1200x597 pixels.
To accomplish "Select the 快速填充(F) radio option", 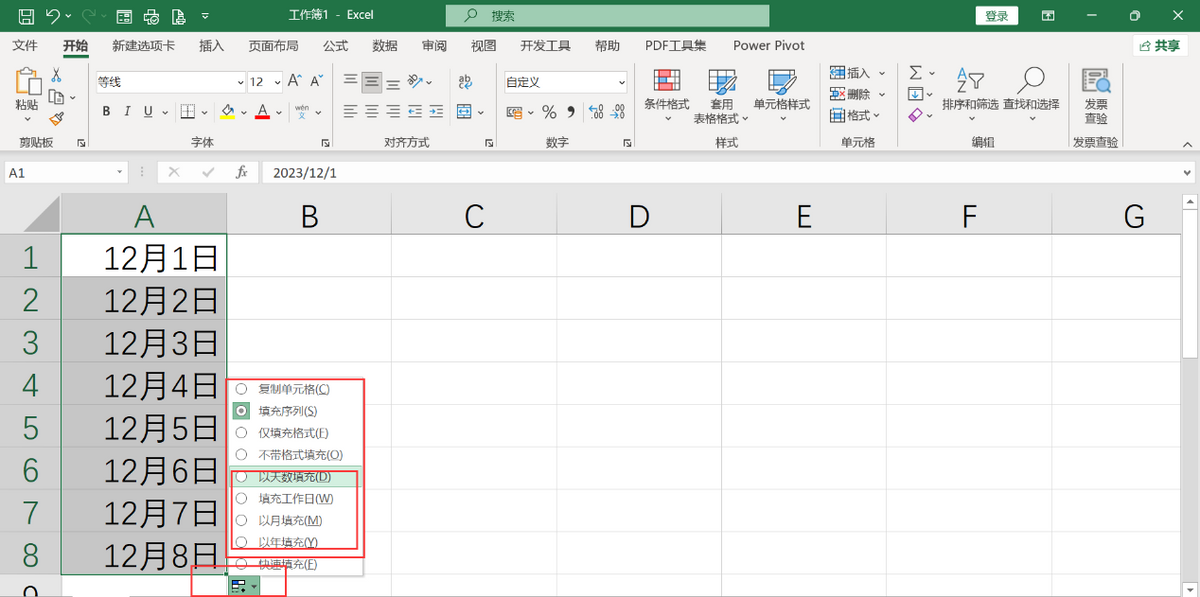I will pos(241,564).
